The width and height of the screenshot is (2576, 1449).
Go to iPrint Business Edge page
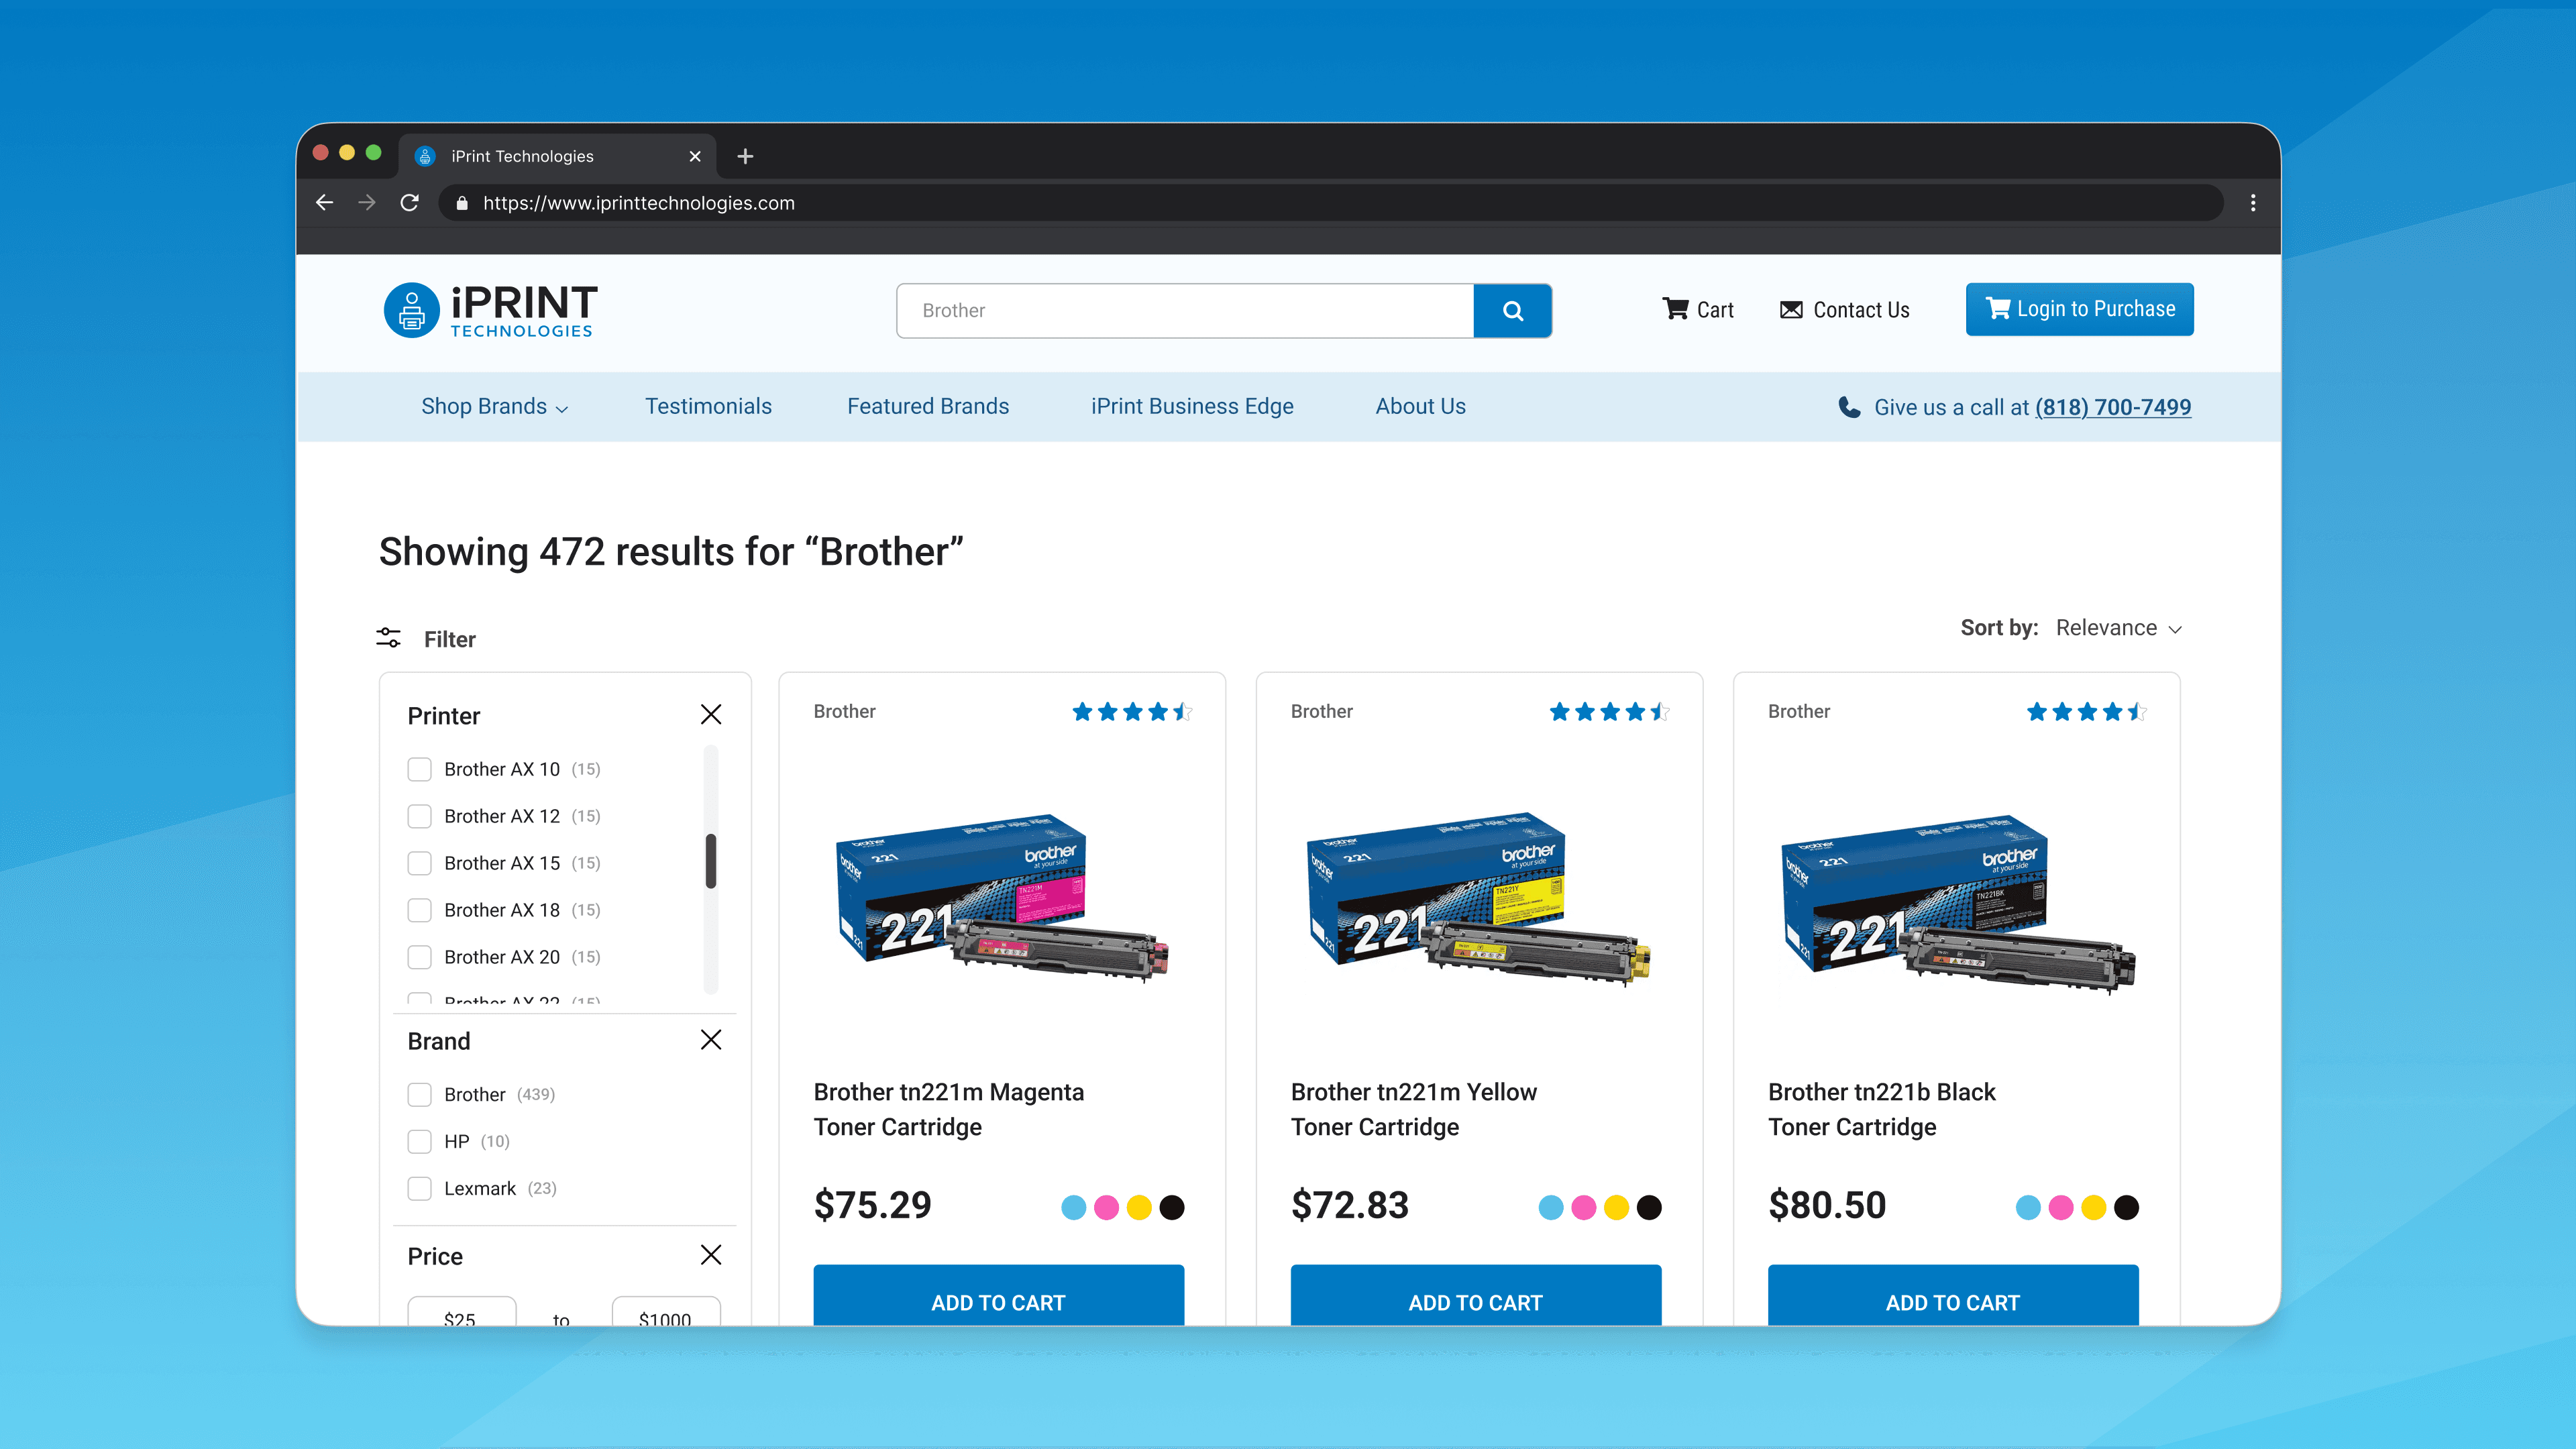1191,407
